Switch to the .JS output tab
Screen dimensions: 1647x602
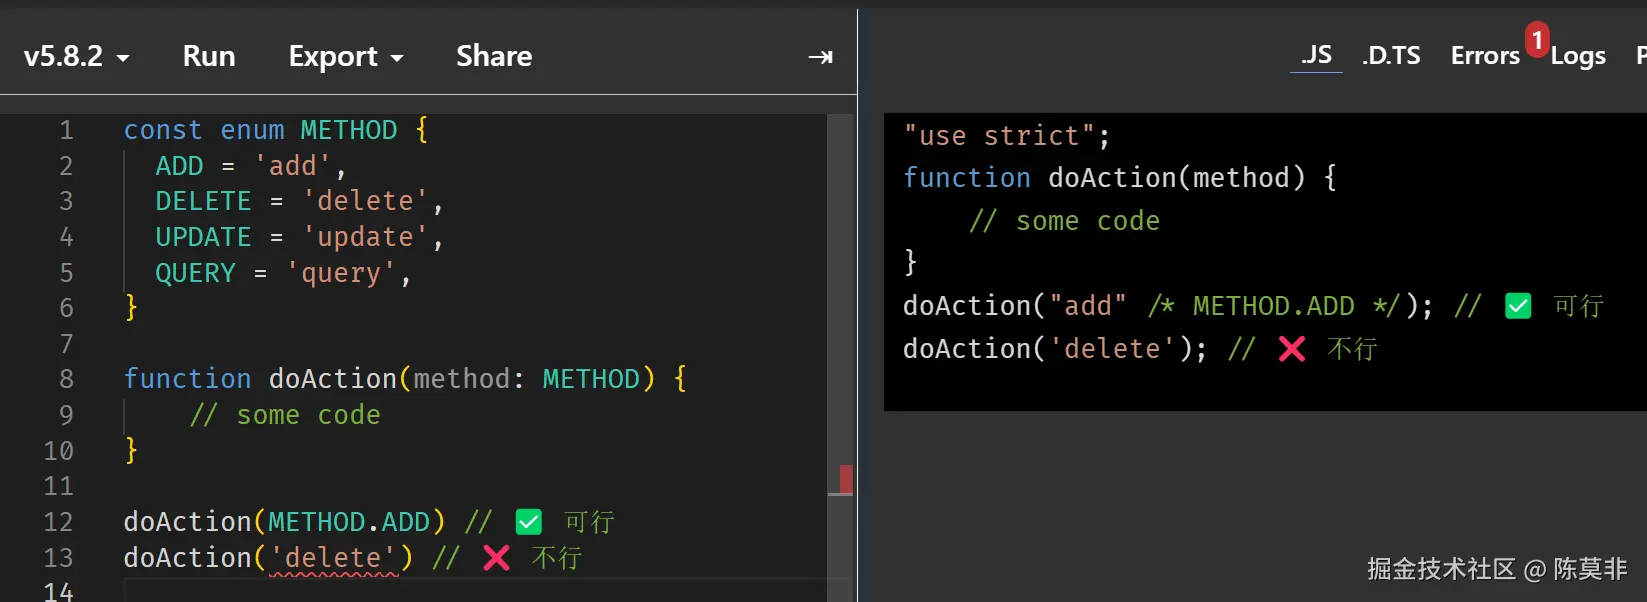click(x=1316, y=56)
